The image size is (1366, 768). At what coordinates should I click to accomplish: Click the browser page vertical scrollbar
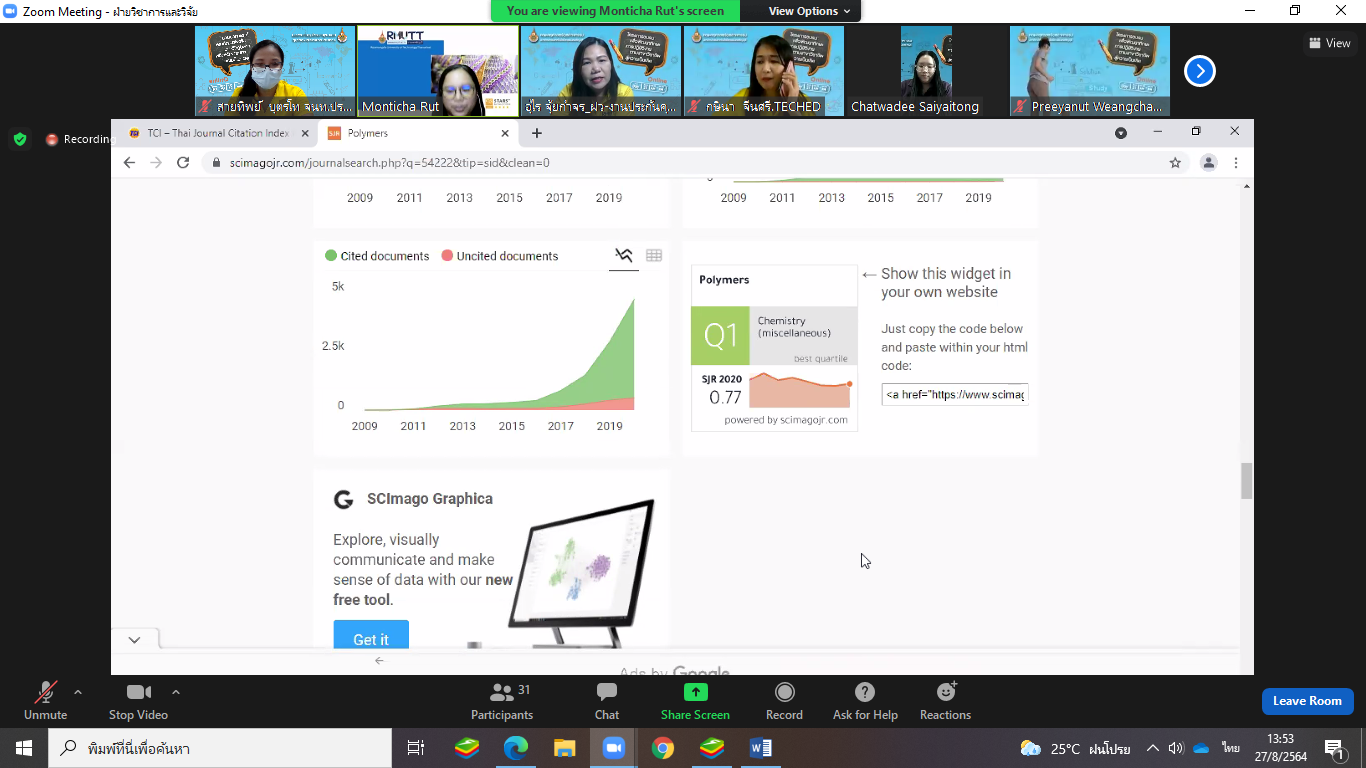pyautogui.click(x=1246, y=481)
